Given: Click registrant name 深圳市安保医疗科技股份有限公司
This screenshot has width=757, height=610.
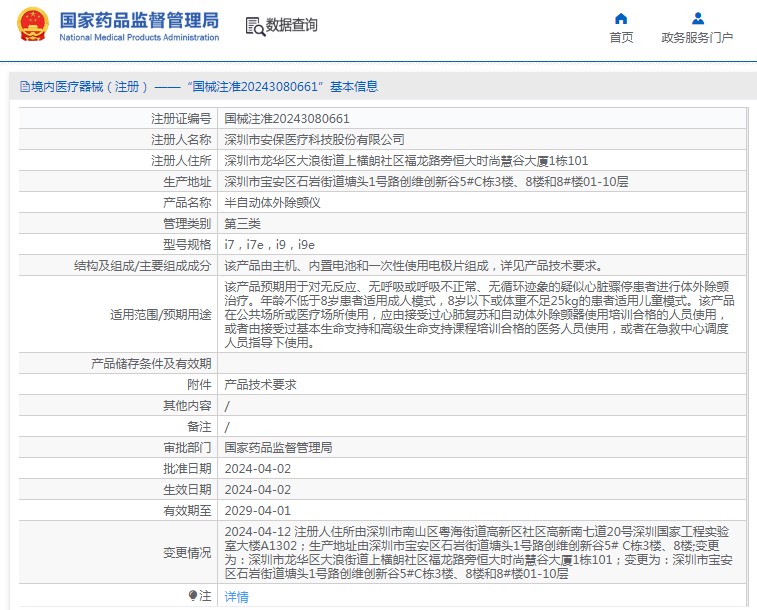Looking at the screenshot, I should coord(314,140).
